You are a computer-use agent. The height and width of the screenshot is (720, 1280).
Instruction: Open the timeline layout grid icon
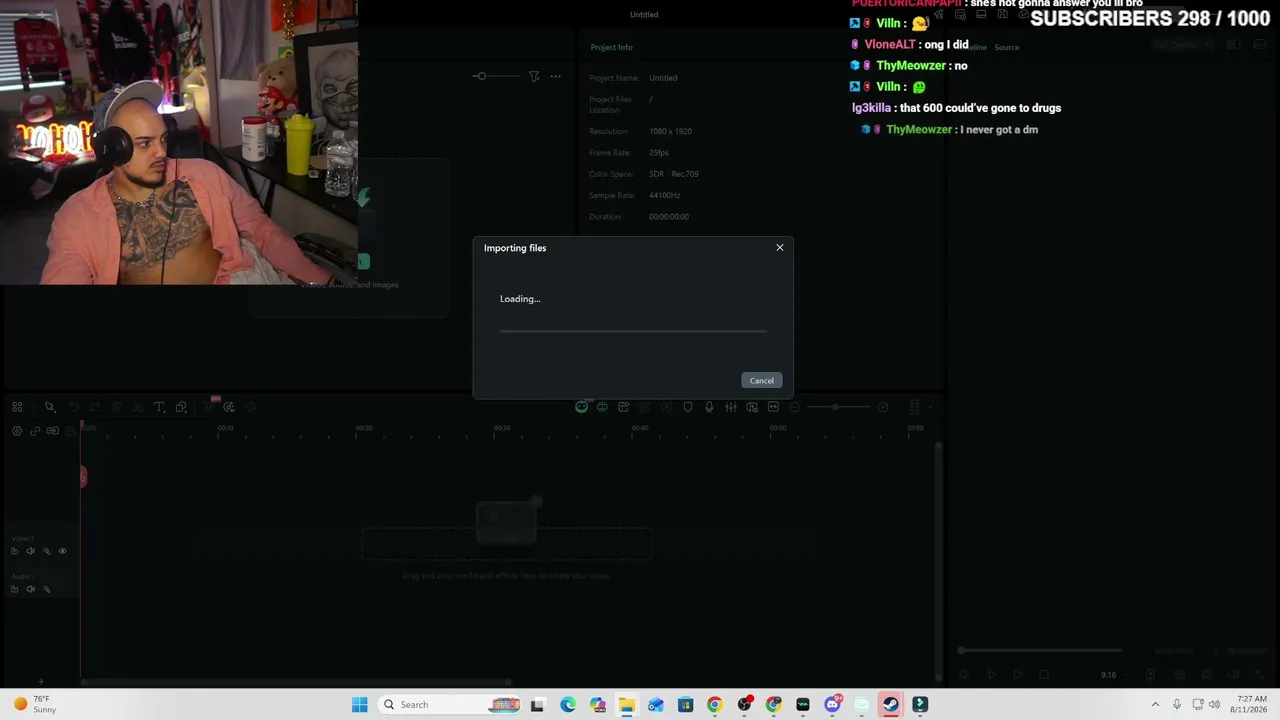tap(17, 407)
